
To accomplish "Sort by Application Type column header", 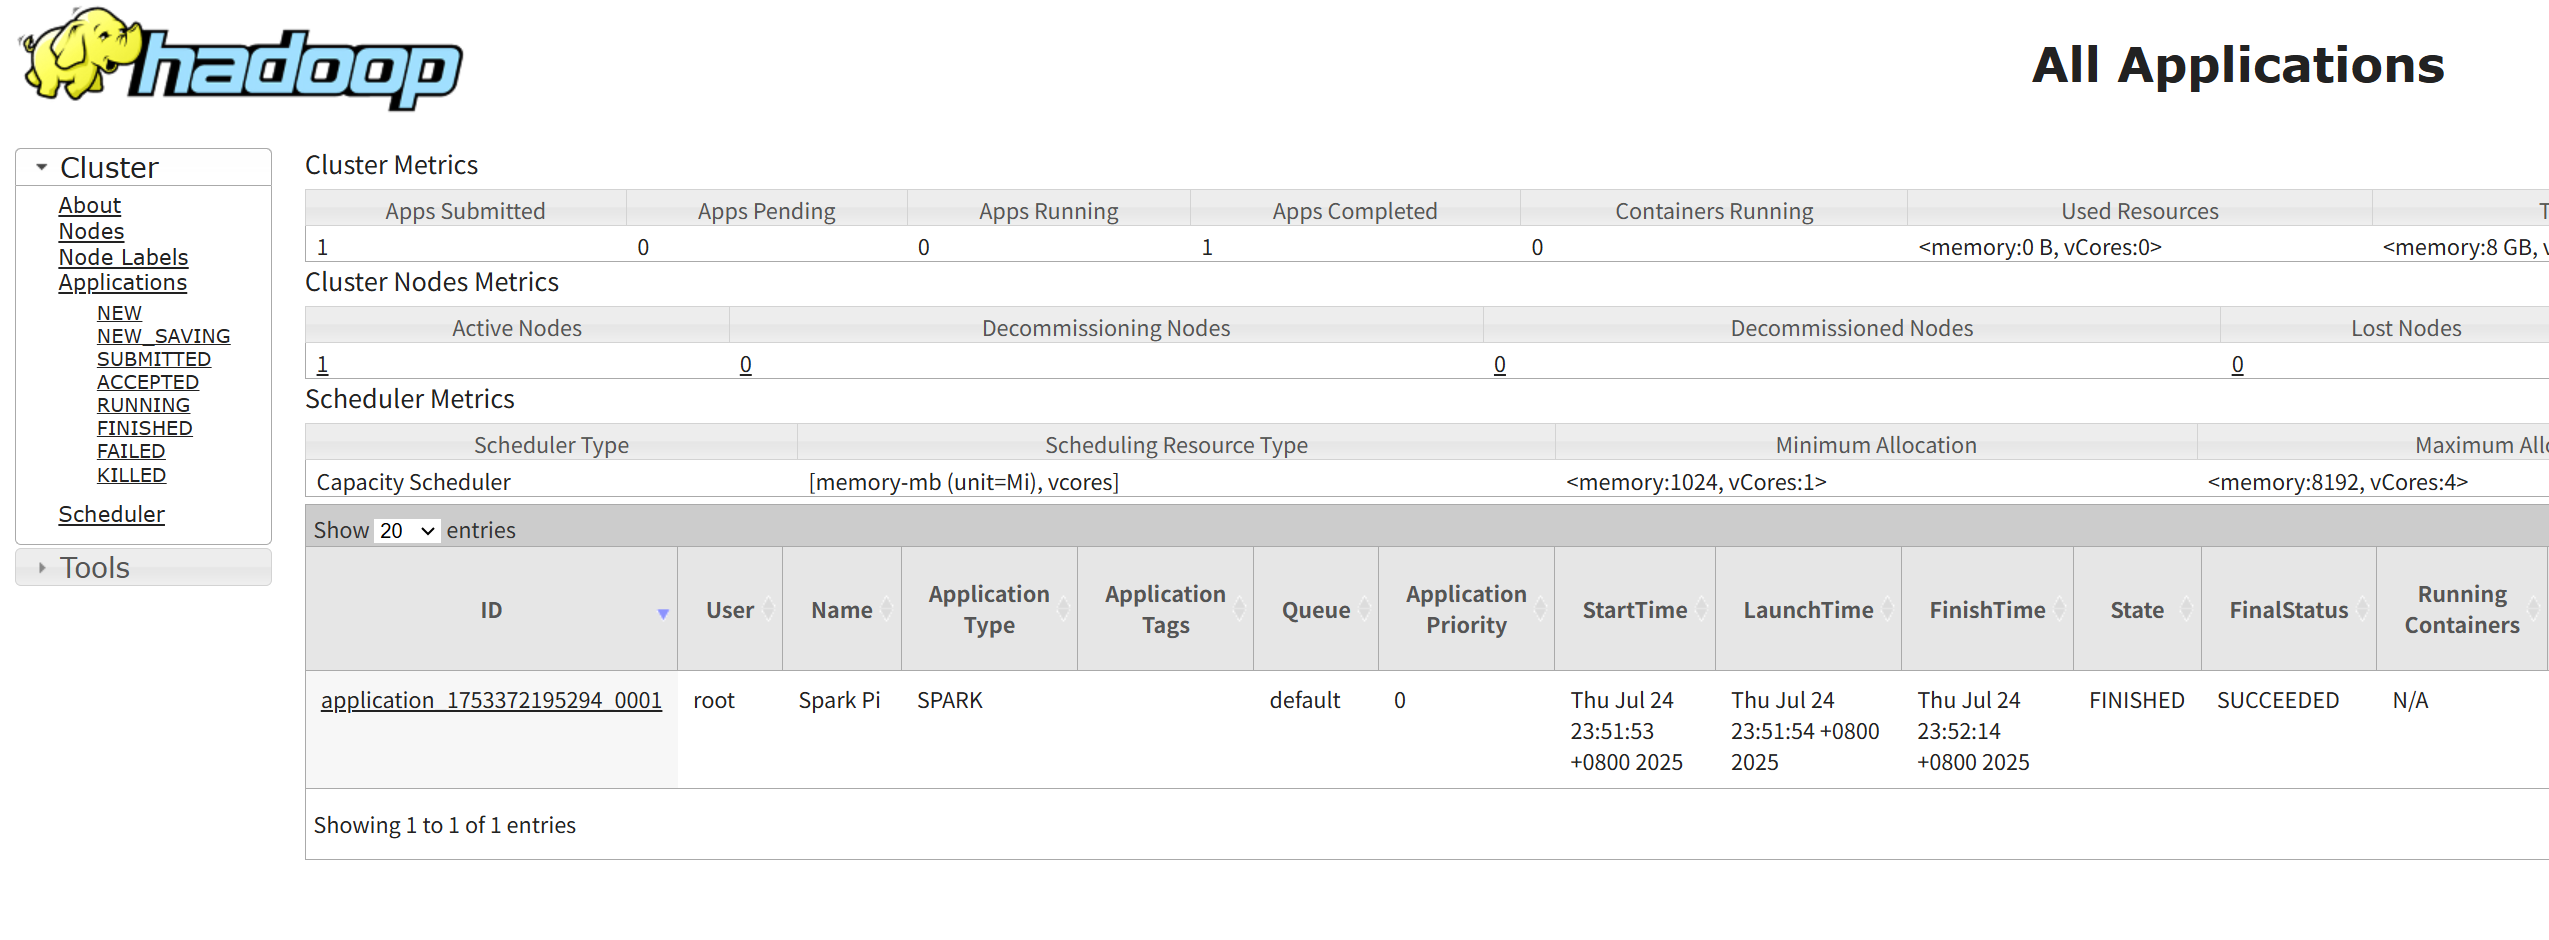I will [988, 609].
